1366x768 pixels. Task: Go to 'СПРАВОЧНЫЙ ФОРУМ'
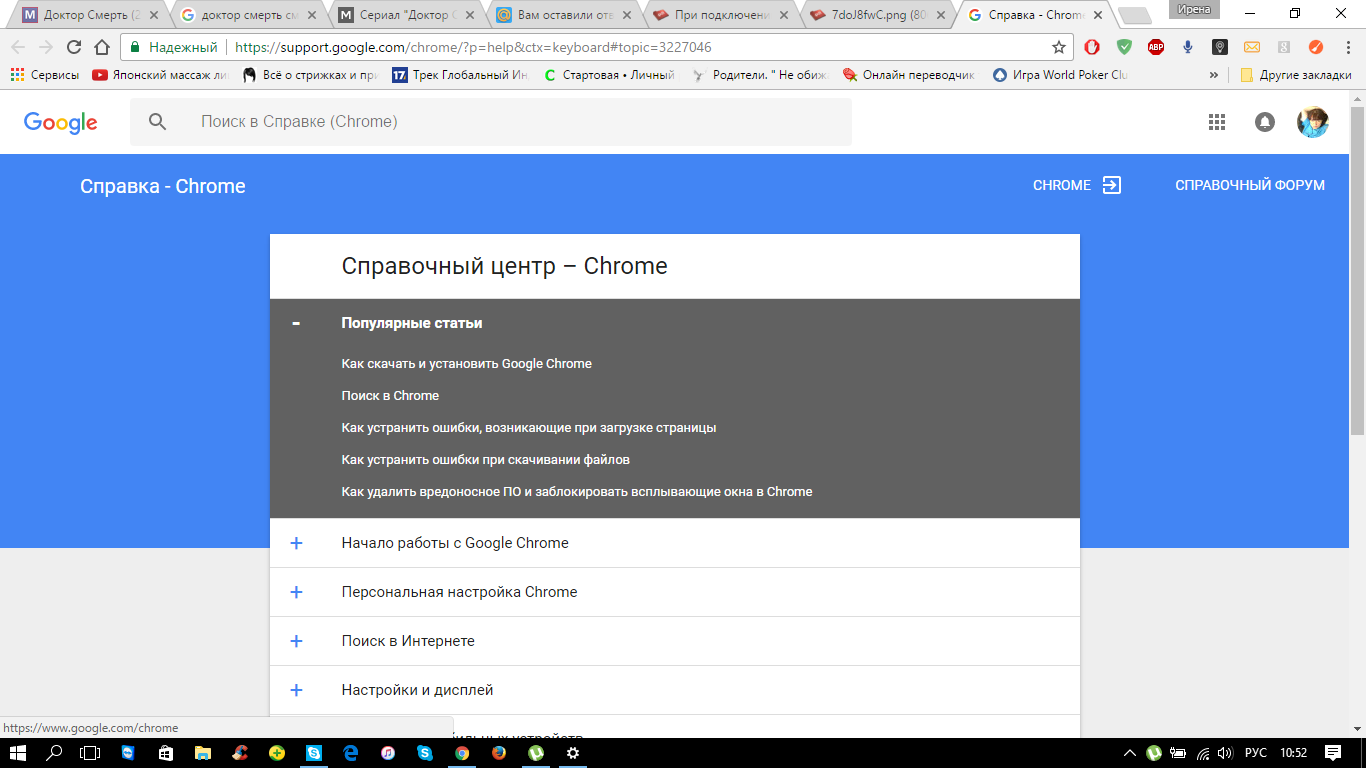[1250, 185]
